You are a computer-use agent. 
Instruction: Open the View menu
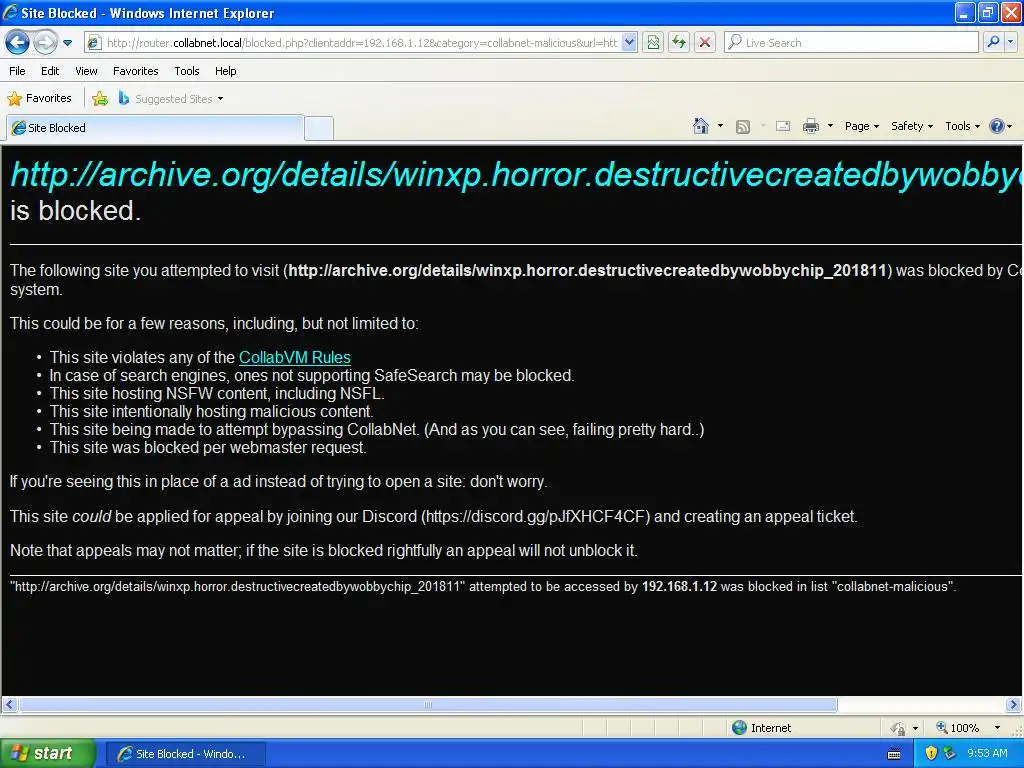coord(86,71)
